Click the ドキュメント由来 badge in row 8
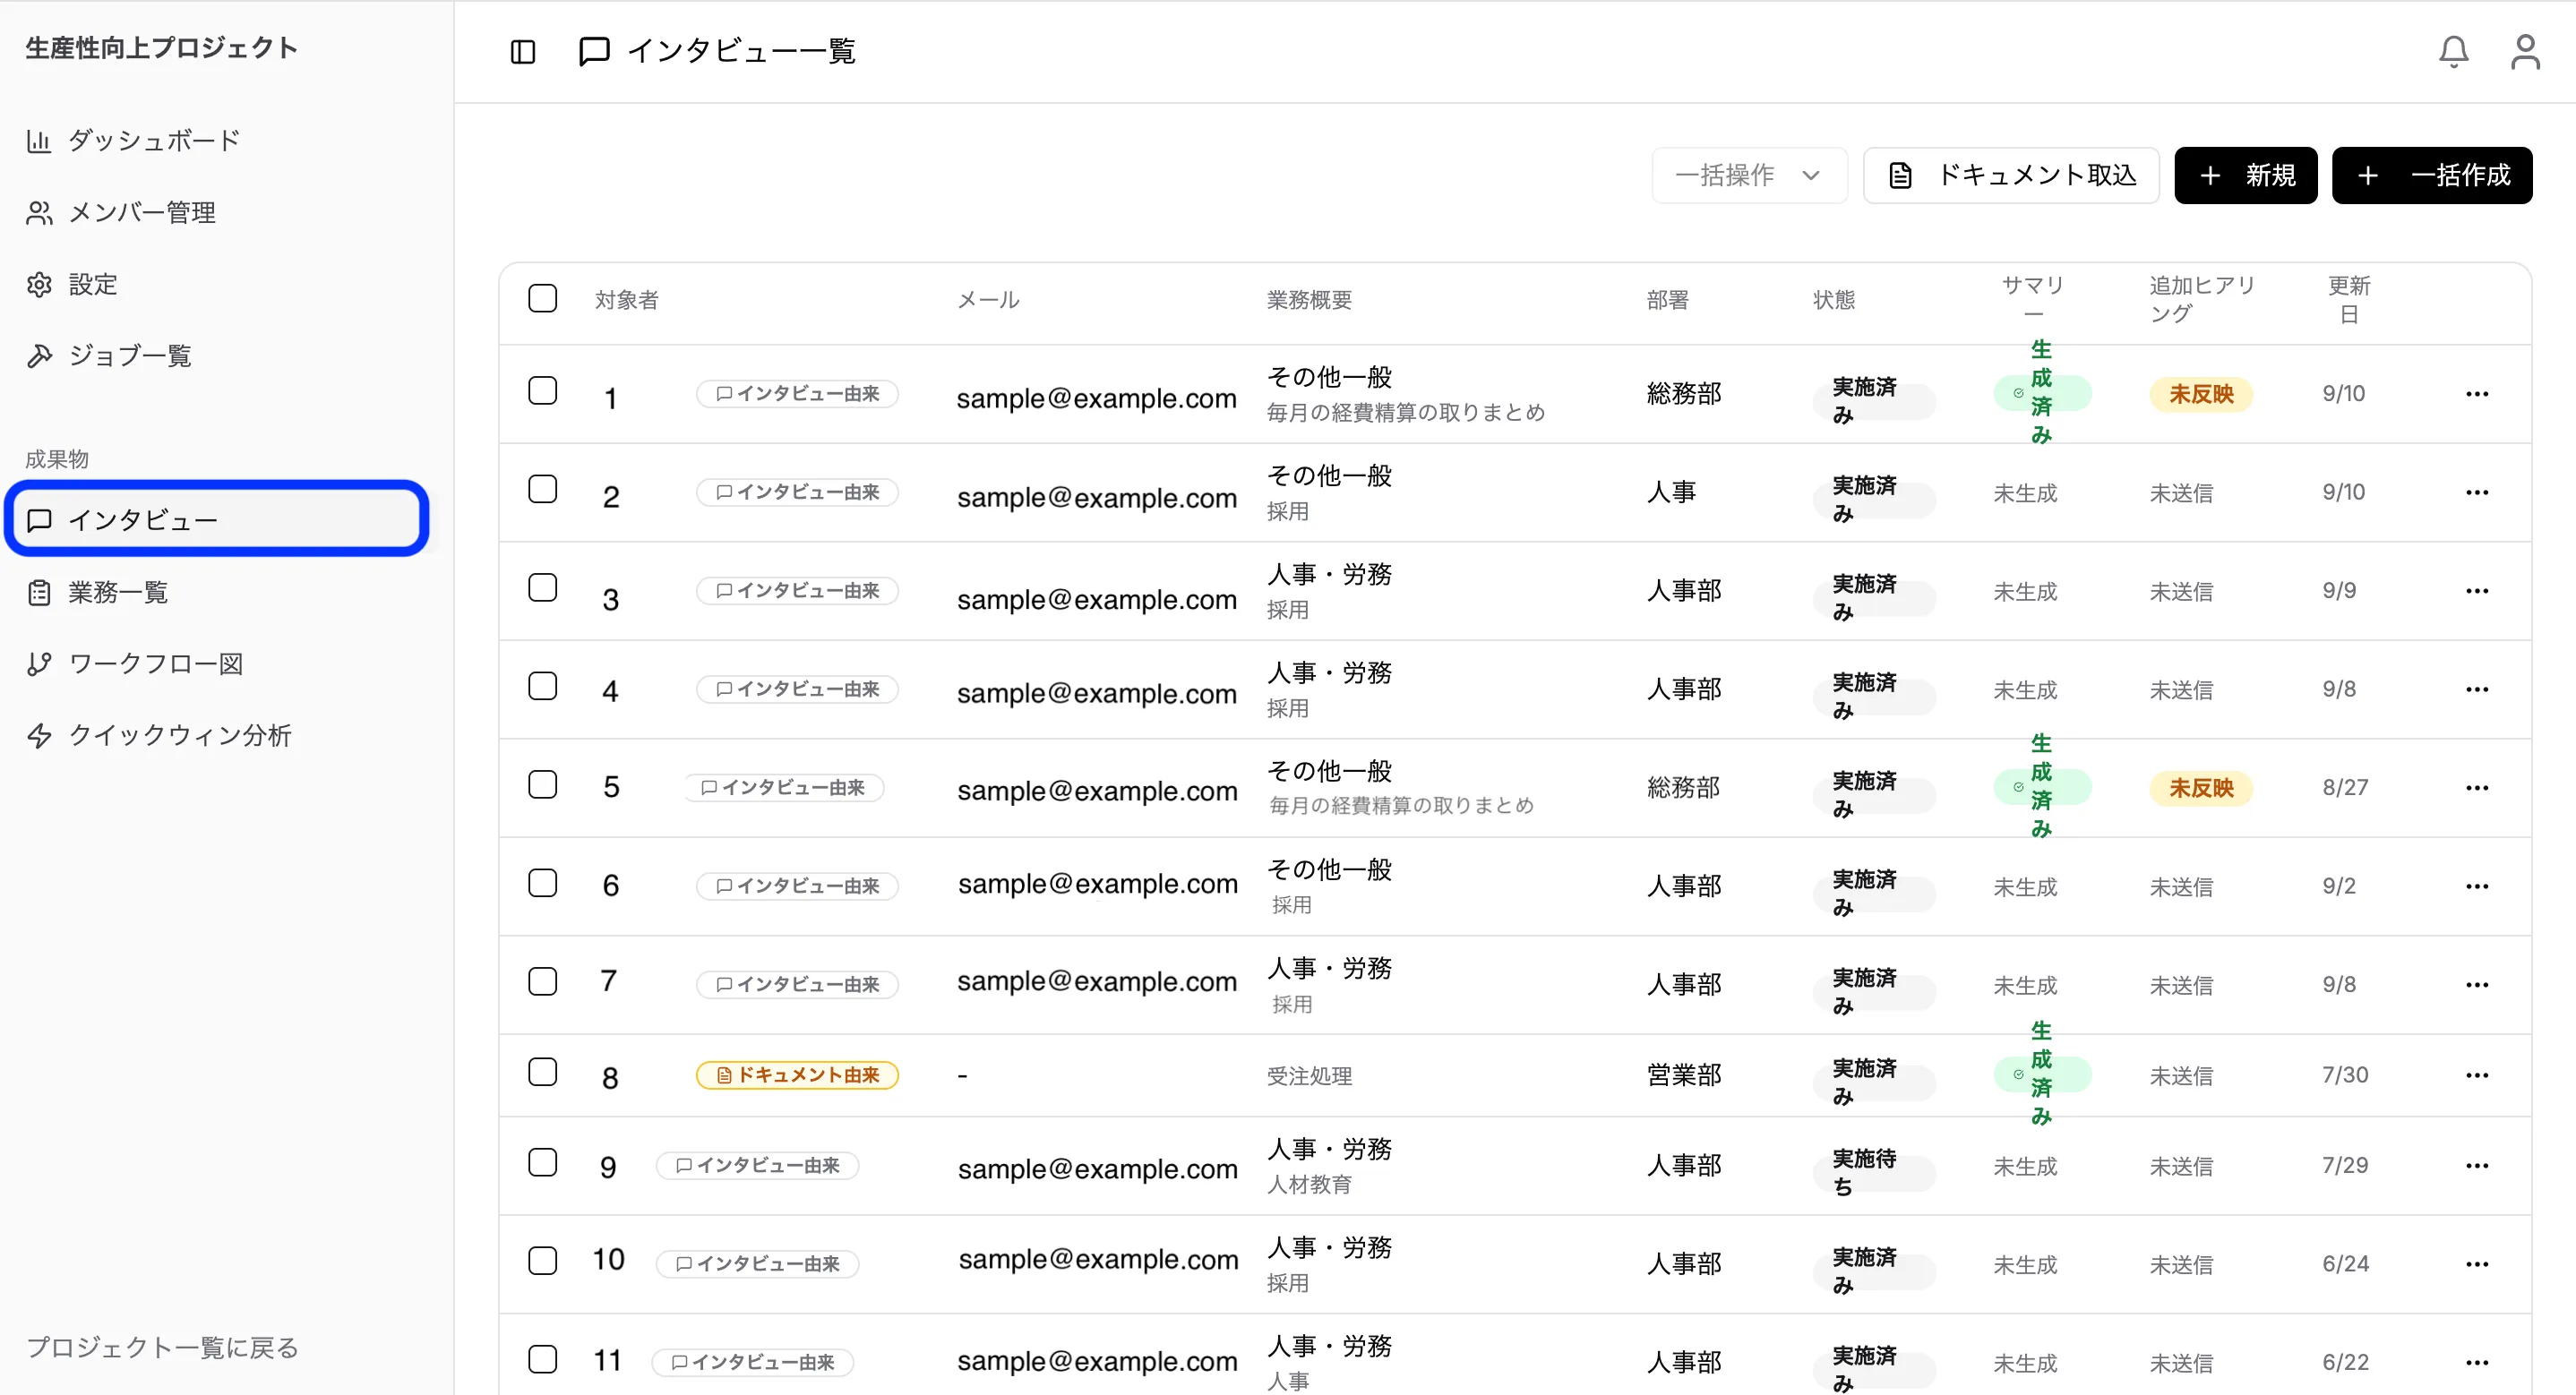The height and width of the screenshot is (1395, 2576). [797, 1076]
